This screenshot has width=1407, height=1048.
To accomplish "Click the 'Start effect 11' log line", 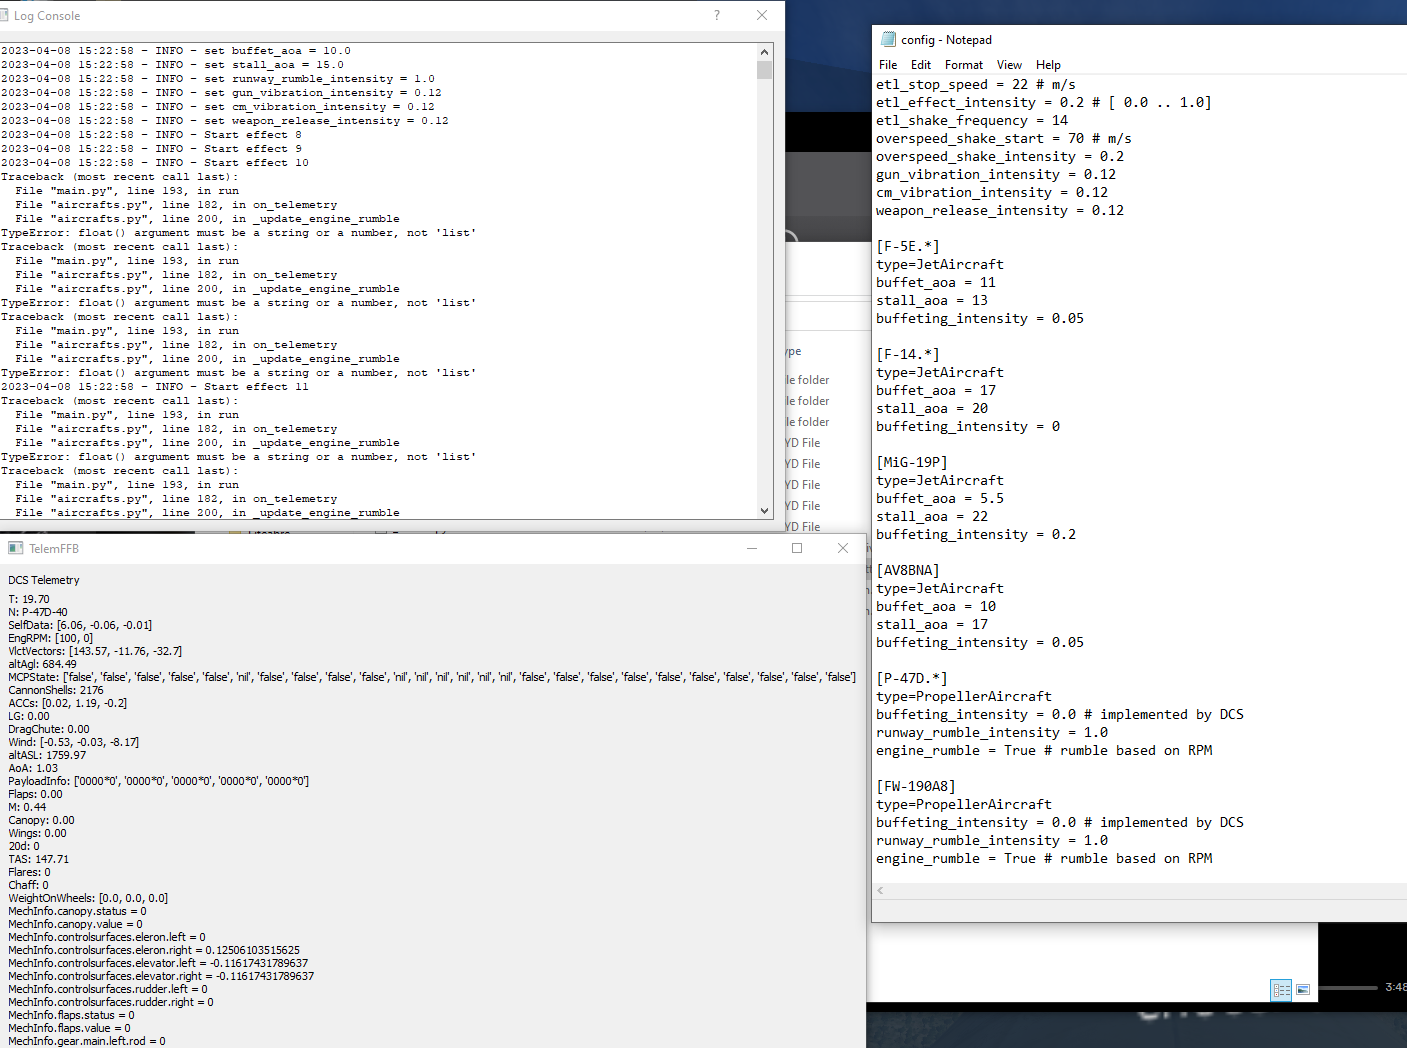I will tap(155, 387).
